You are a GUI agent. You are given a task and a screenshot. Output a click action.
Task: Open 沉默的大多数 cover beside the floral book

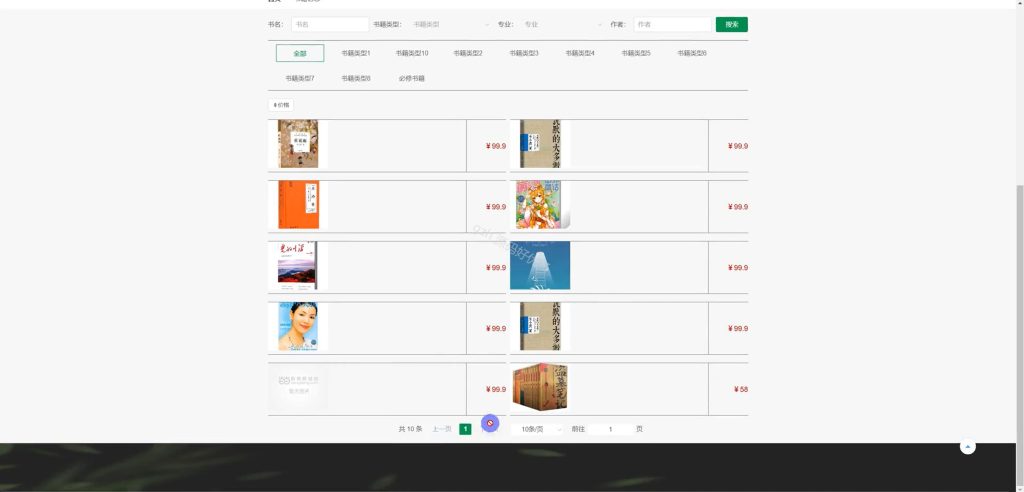point(540,144)
